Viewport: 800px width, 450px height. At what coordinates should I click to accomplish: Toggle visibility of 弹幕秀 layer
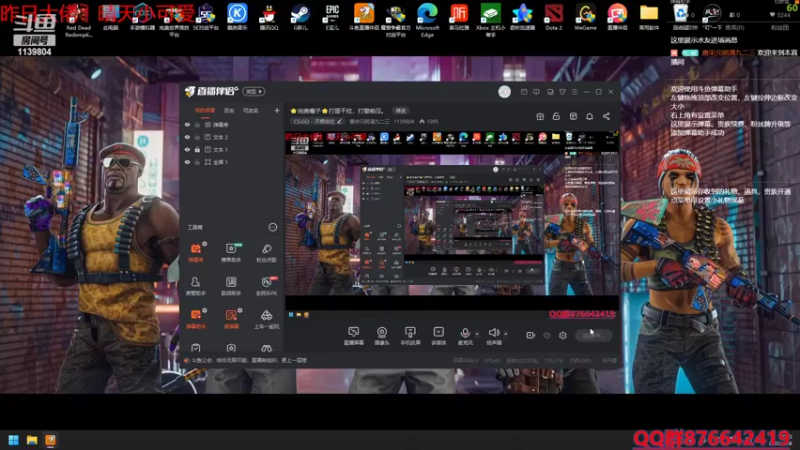coord(187,124)
